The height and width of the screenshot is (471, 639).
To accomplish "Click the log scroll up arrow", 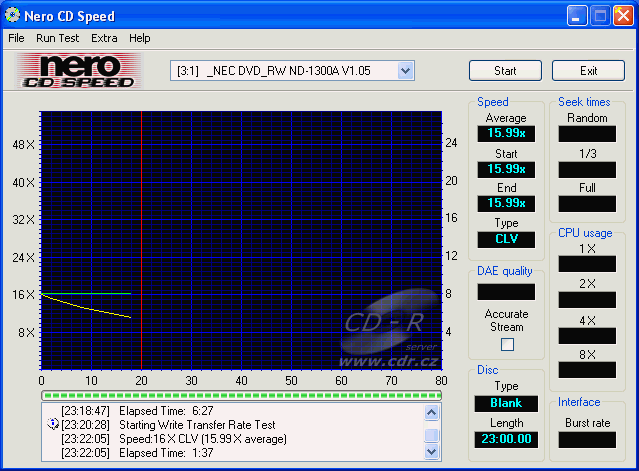I will [432, 413].
